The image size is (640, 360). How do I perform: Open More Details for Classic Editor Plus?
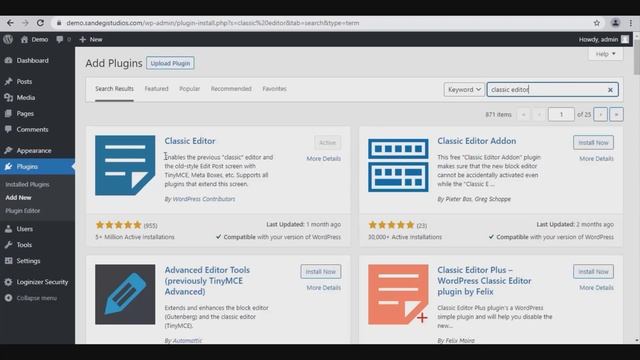(x=596, y=287)
